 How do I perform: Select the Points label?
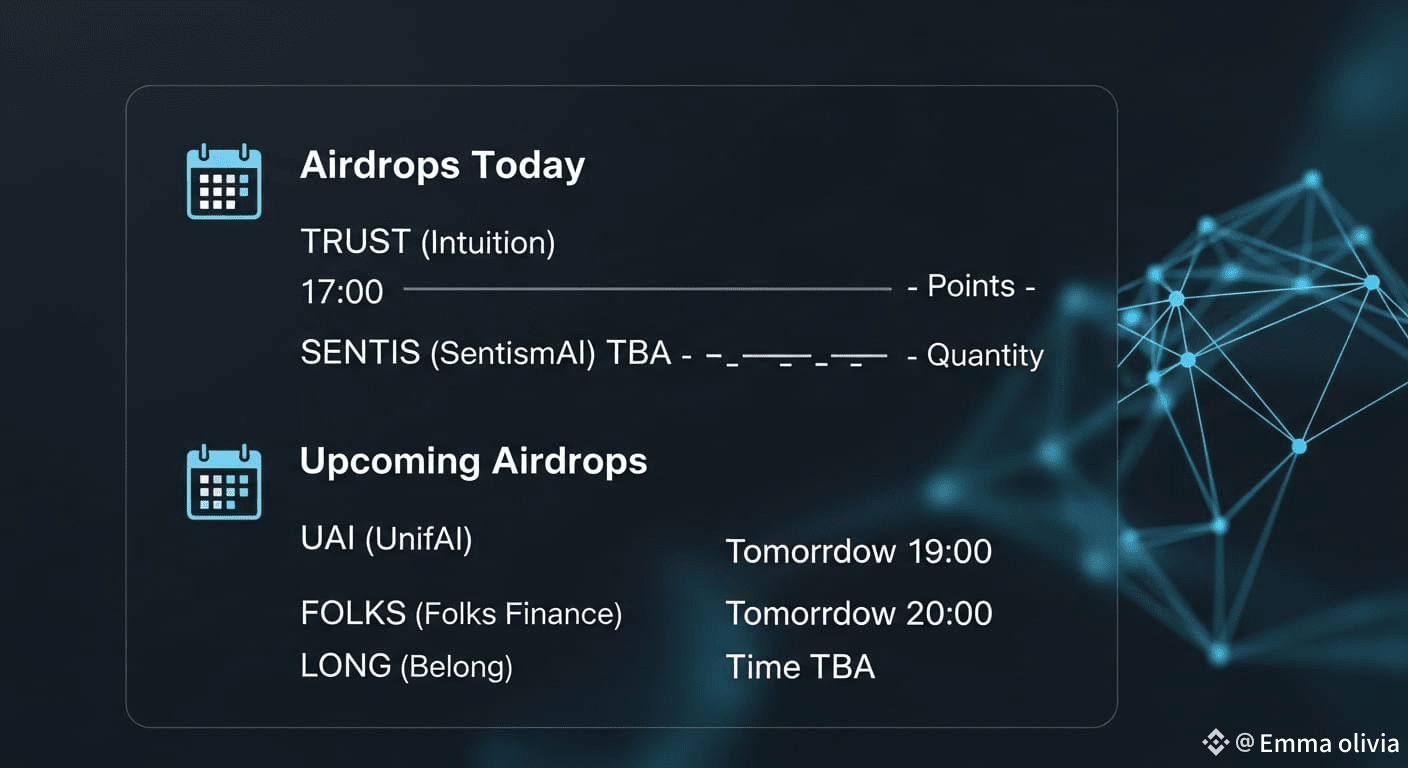tap(970, 287)
